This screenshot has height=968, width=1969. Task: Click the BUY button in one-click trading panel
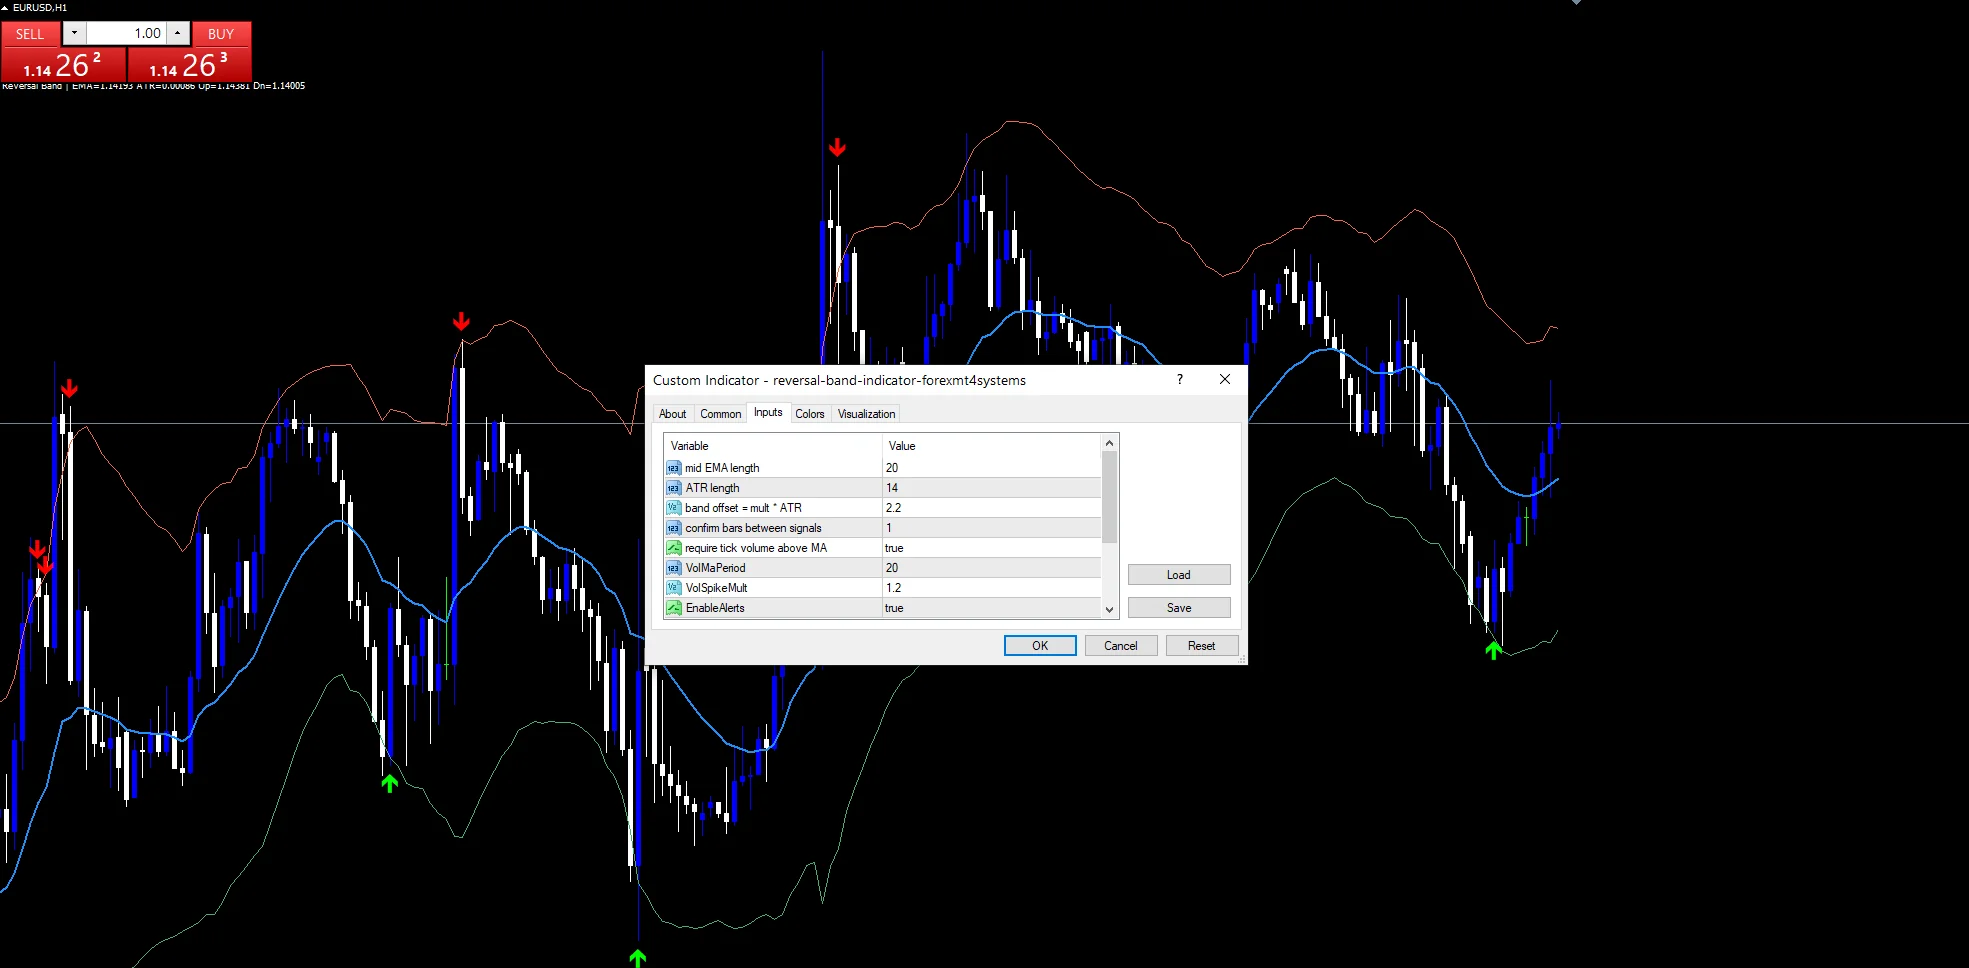coord(221,34)
